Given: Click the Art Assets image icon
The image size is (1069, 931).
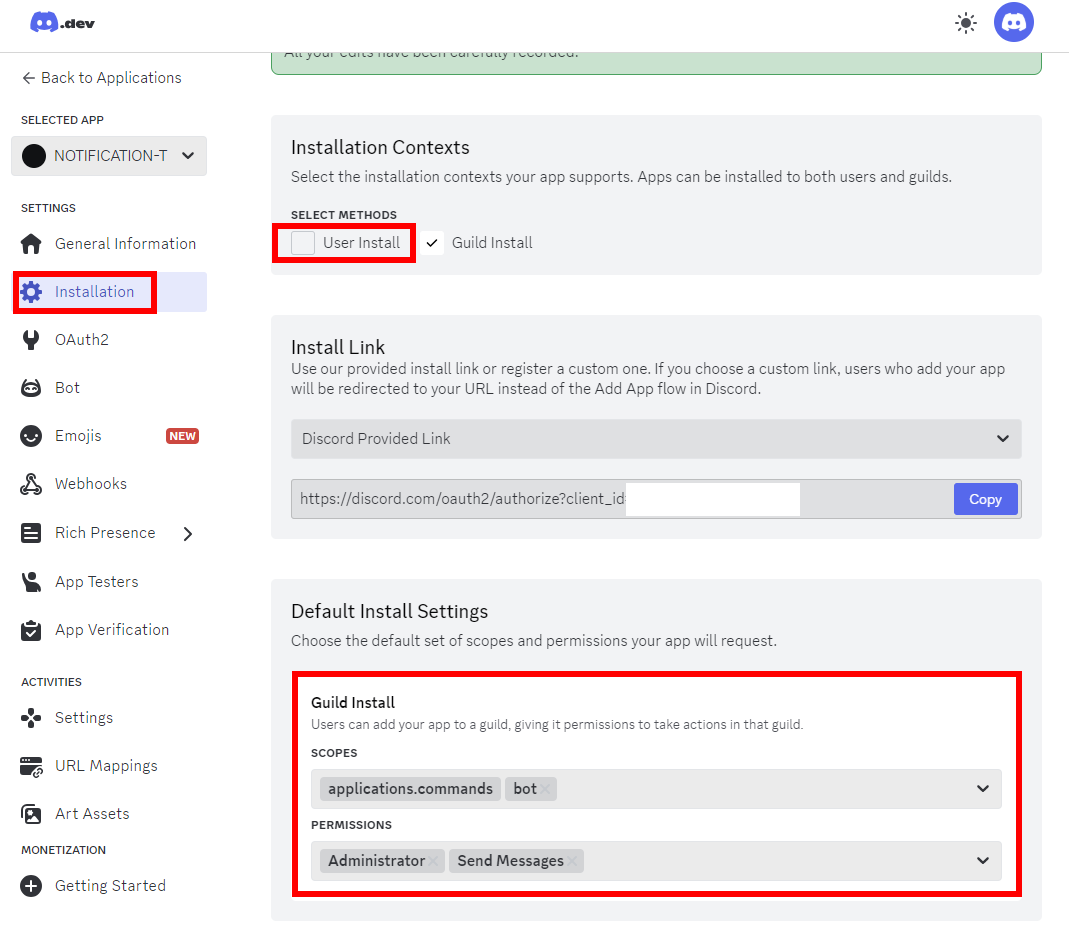Looking at the screenshot, I should tap(32, 814).
